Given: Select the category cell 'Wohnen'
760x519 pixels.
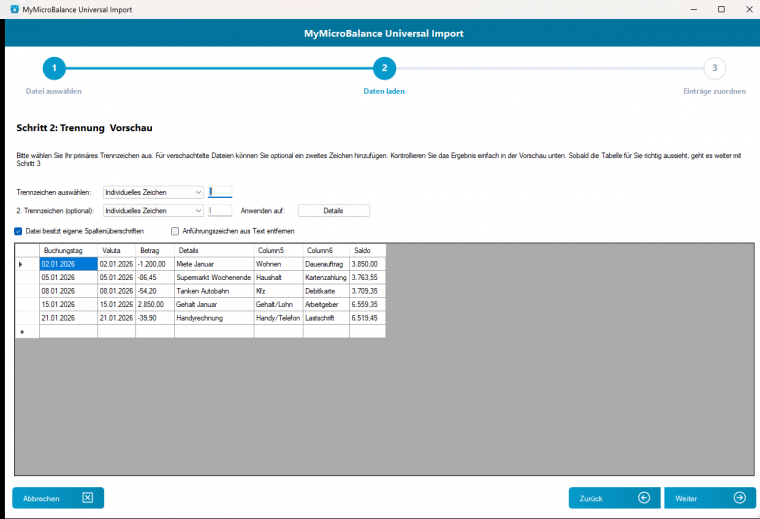Looking at the screenshot, I should pos(278,264).
